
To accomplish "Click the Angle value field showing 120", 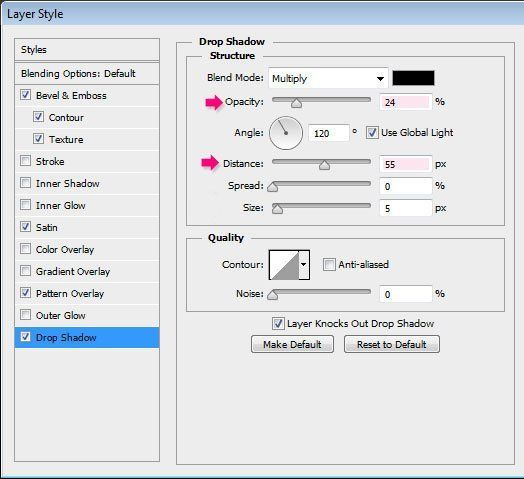I will click(329, 133).
